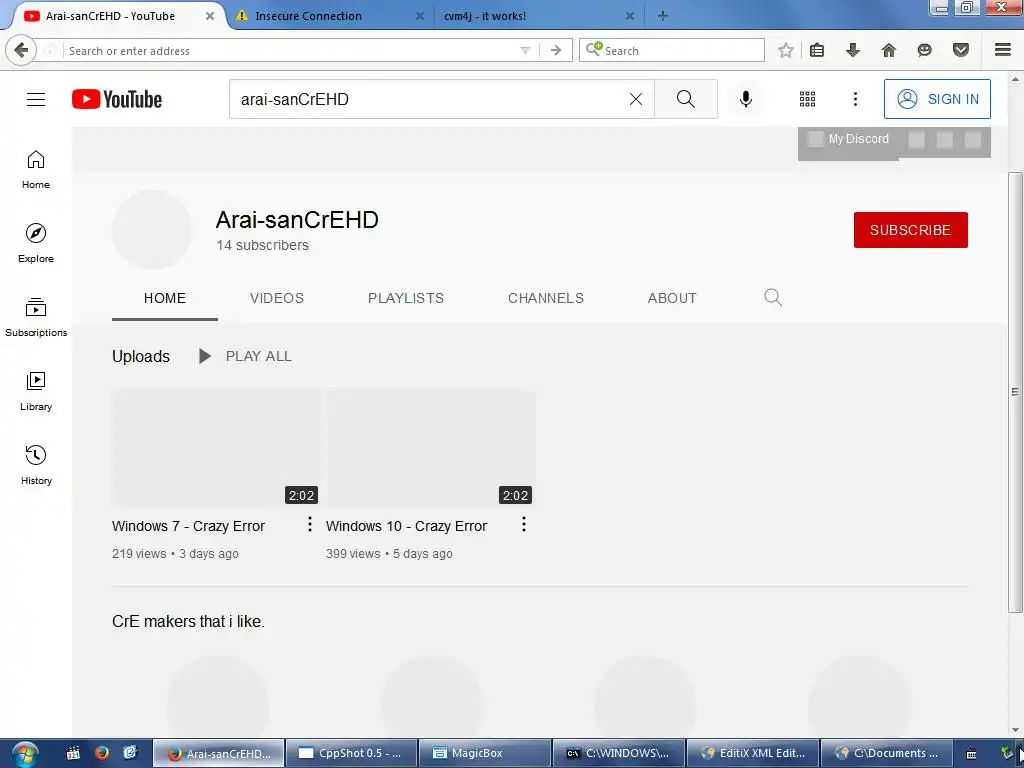
Task: Click the SIGN IN button
Action: tap(937, 99)
